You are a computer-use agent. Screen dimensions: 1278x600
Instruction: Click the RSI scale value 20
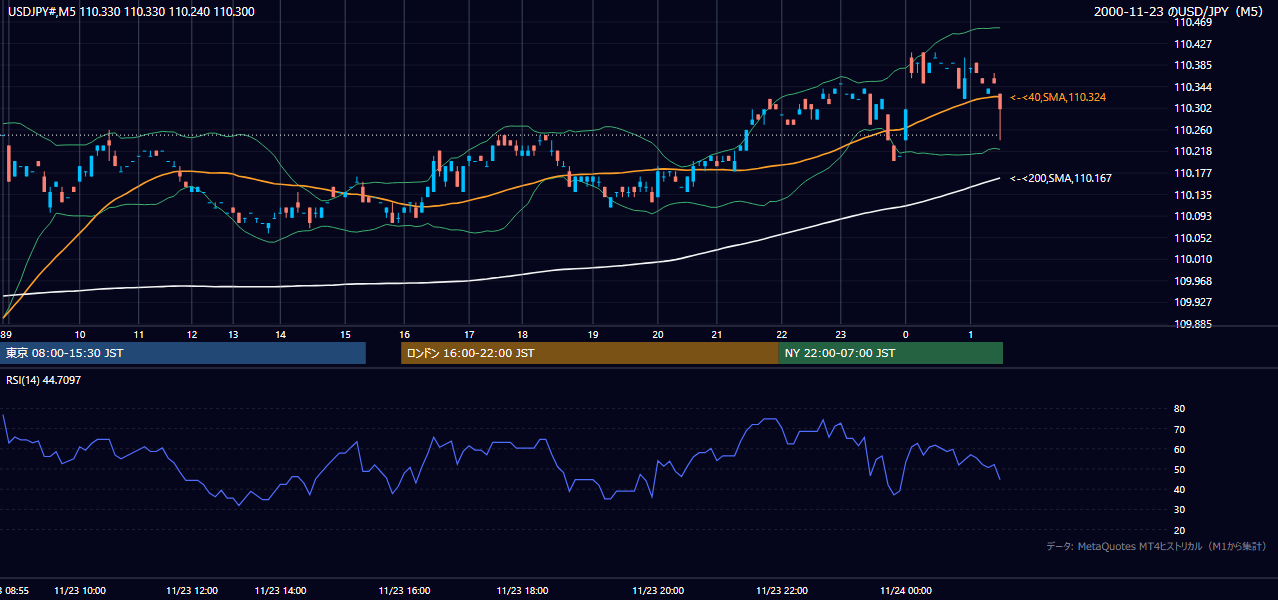[1179, 530]
